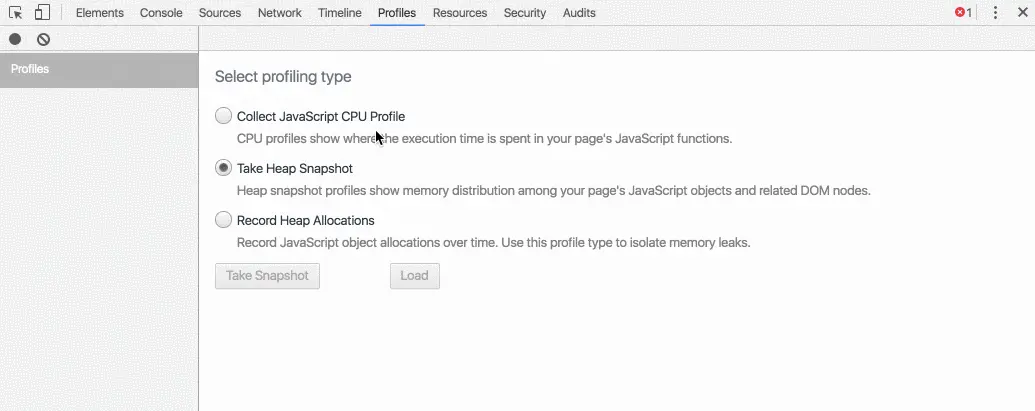
Task: Go to the Sources tab
Action: (x=220, y=13)
